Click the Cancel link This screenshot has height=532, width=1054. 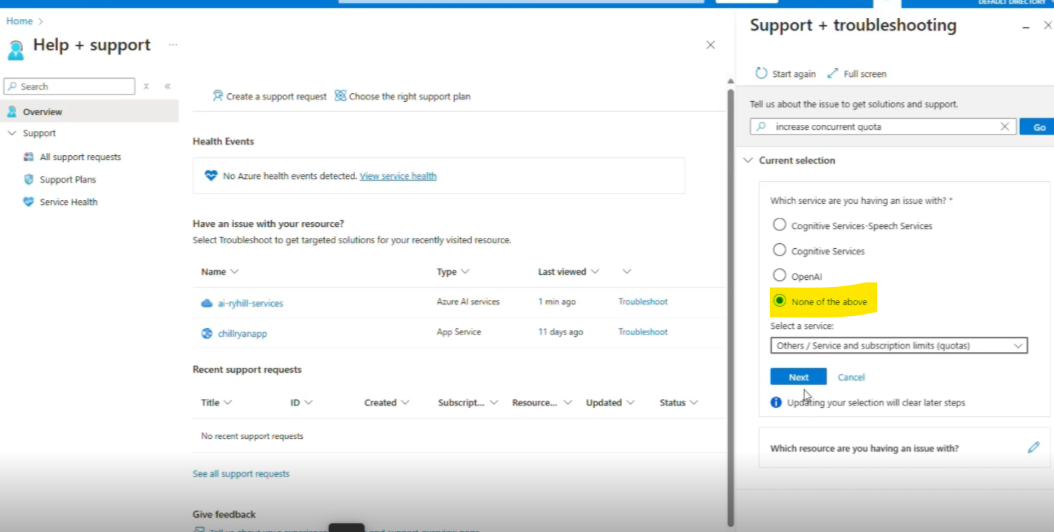851,377
